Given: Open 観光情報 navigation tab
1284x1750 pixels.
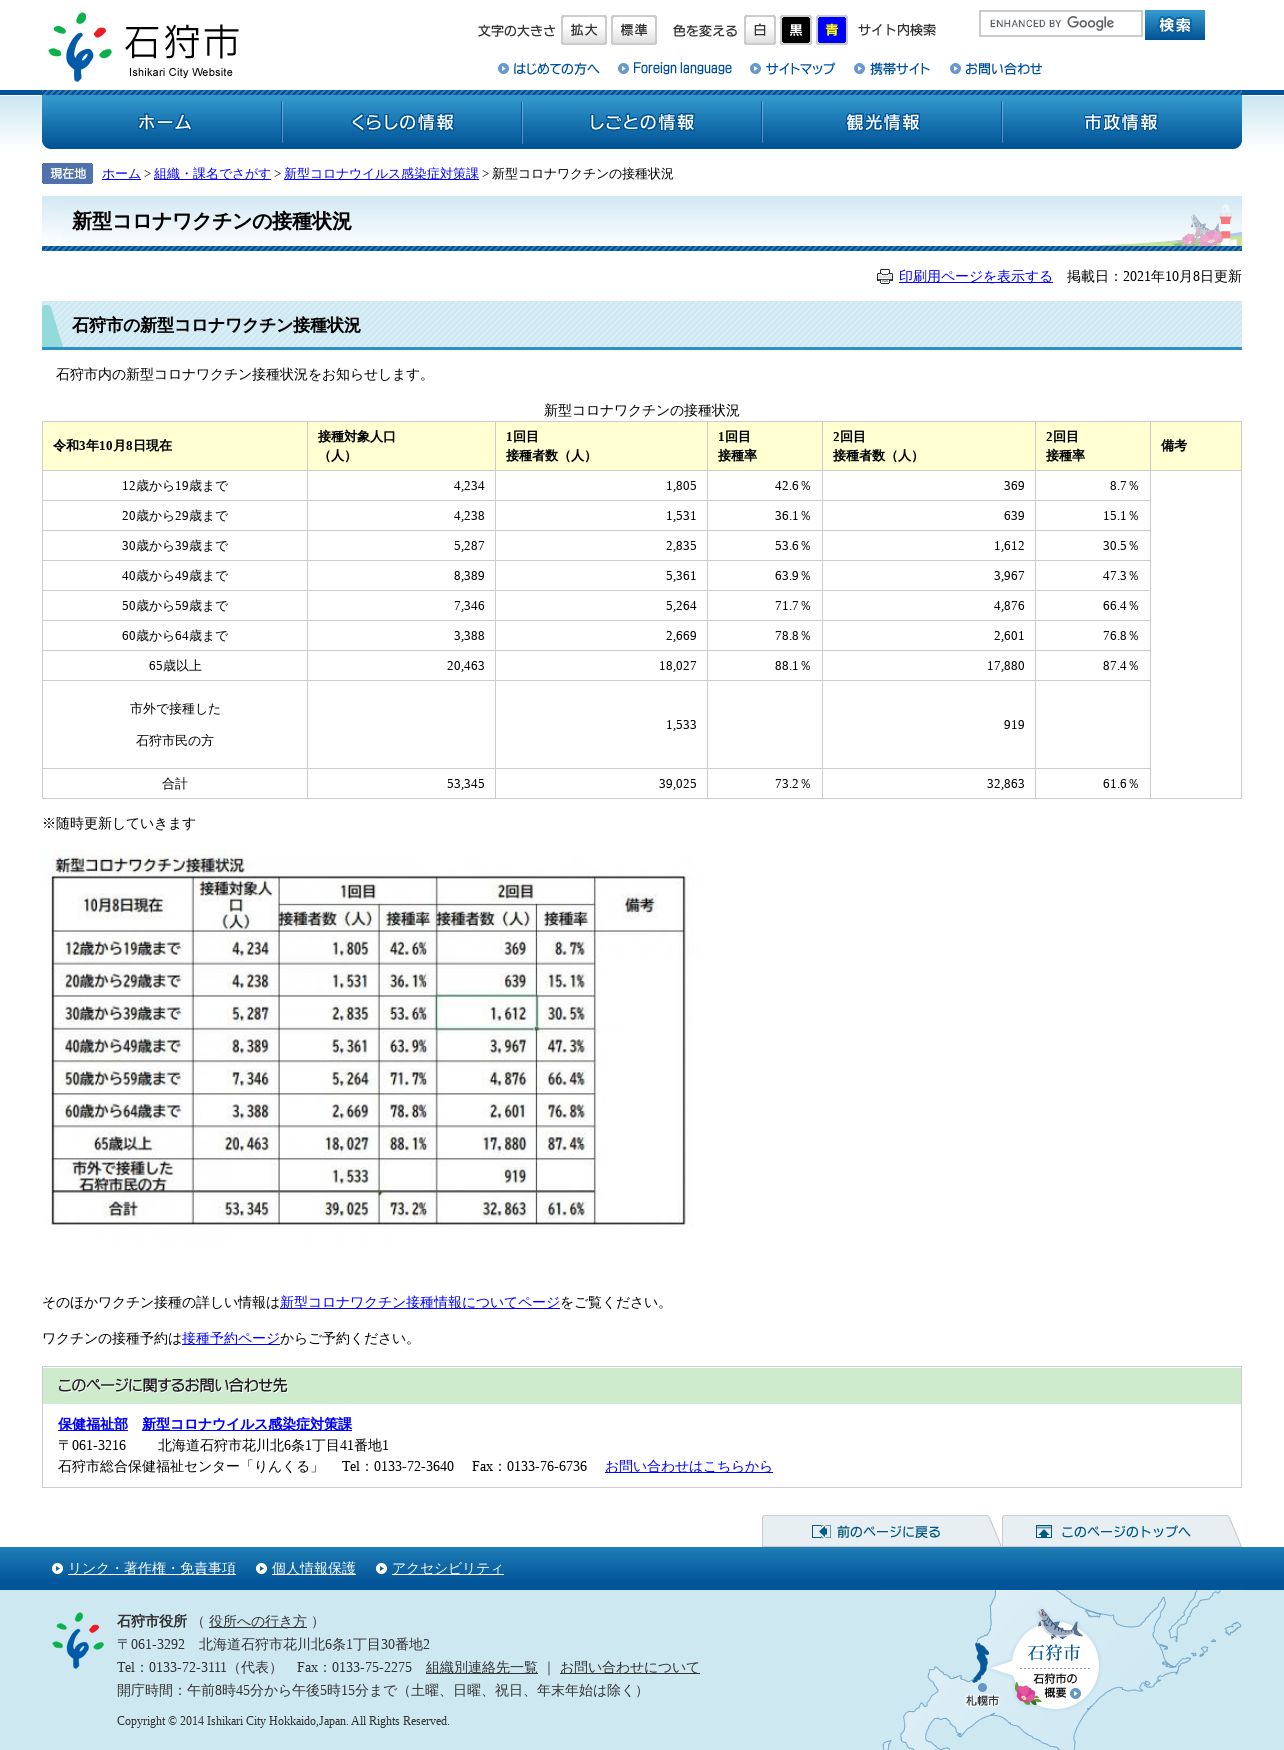Looking at the screenshot, I should pyautogui.click(x=882, y=122).
